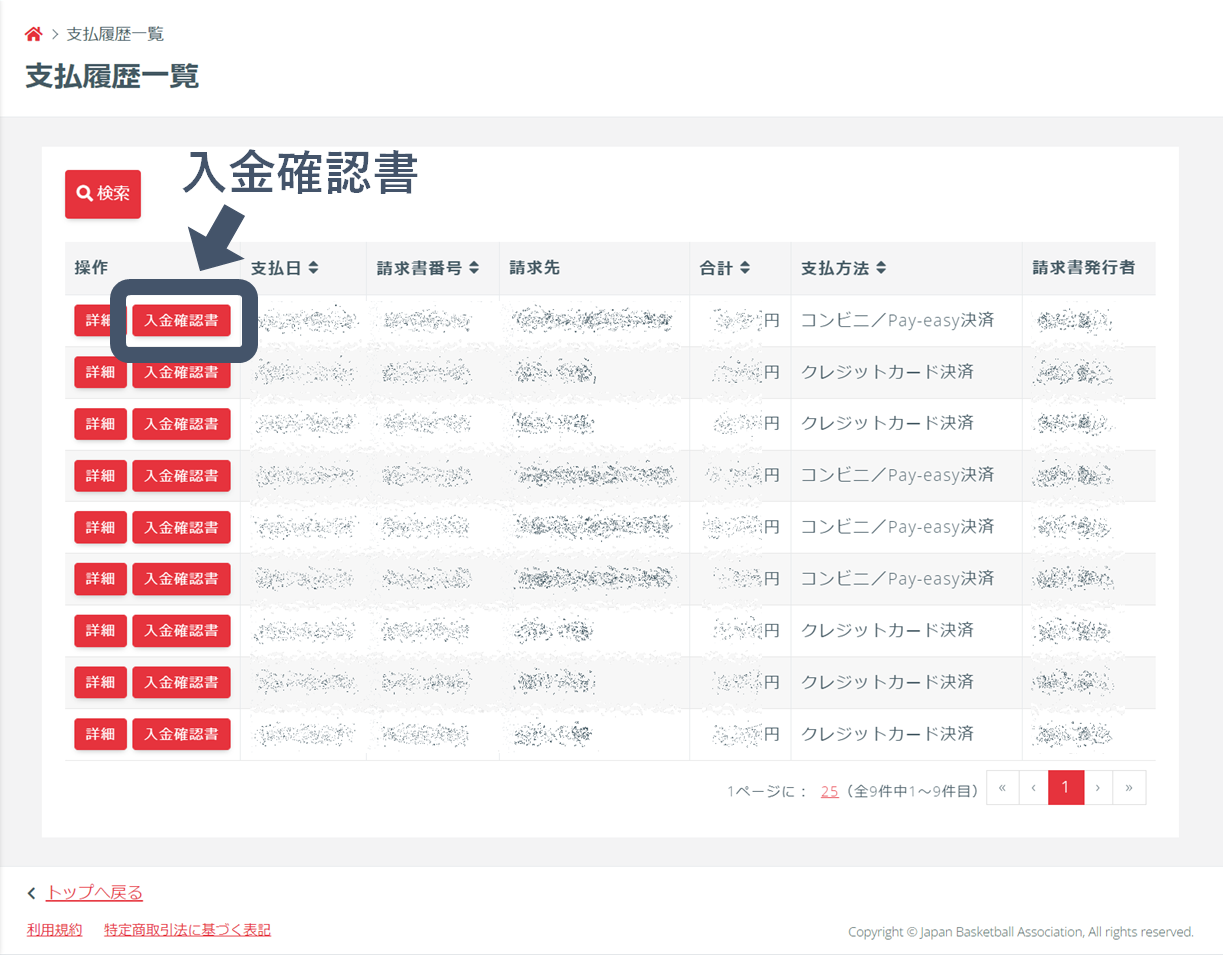1223x955 pixels.
Task: Open 入金確認書 for the first row
Action: click(181, 321)
